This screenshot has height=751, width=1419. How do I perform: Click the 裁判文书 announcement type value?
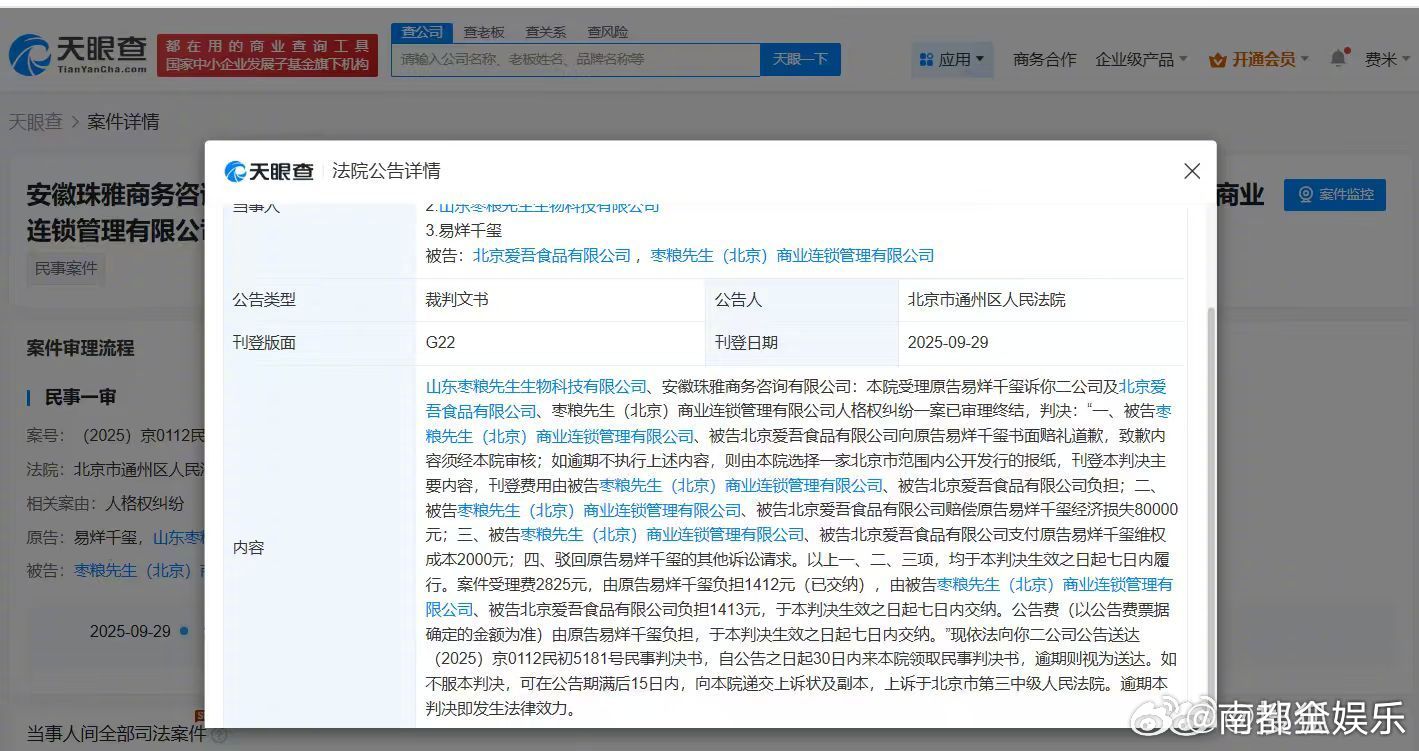pyautogui.click(x=457, y=299)
